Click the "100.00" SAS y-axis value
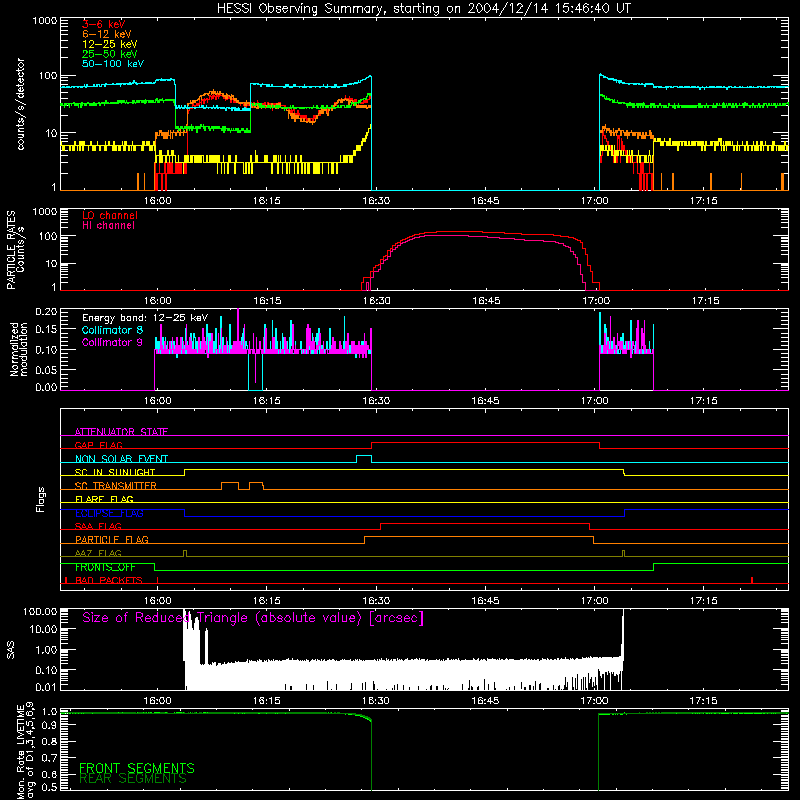This screenshot has height=800, width=800. [x=40, y=612]
